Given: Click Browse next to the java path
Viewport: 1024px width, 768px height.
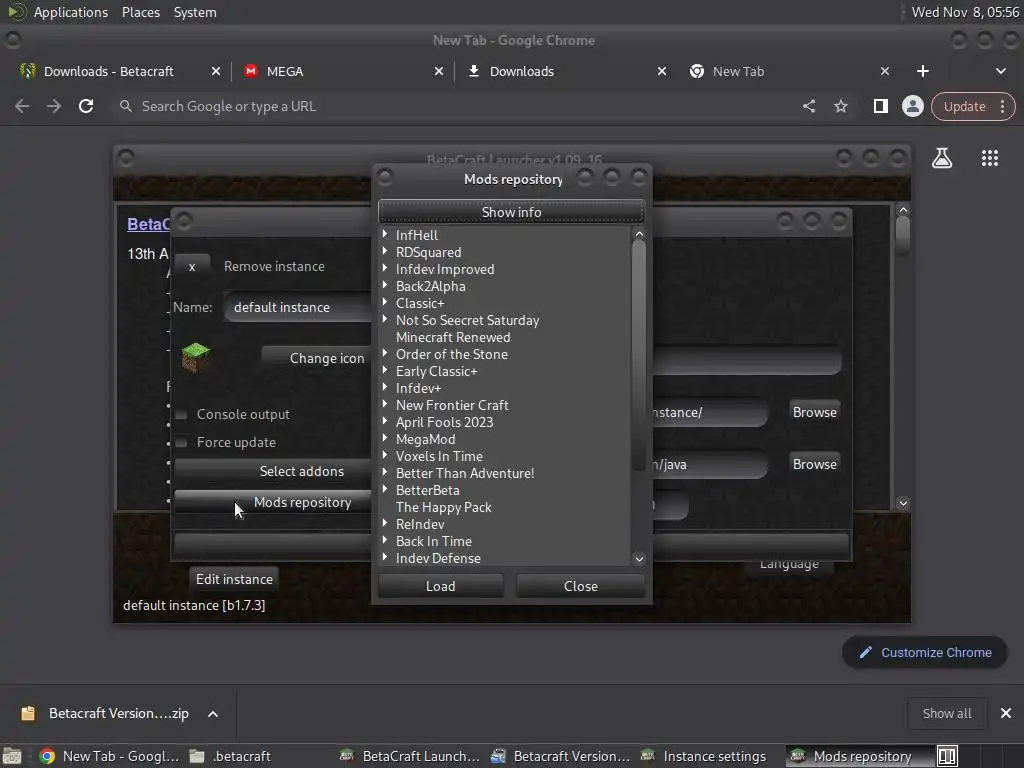Looking at the screenshot, I should tap(814, 464).
